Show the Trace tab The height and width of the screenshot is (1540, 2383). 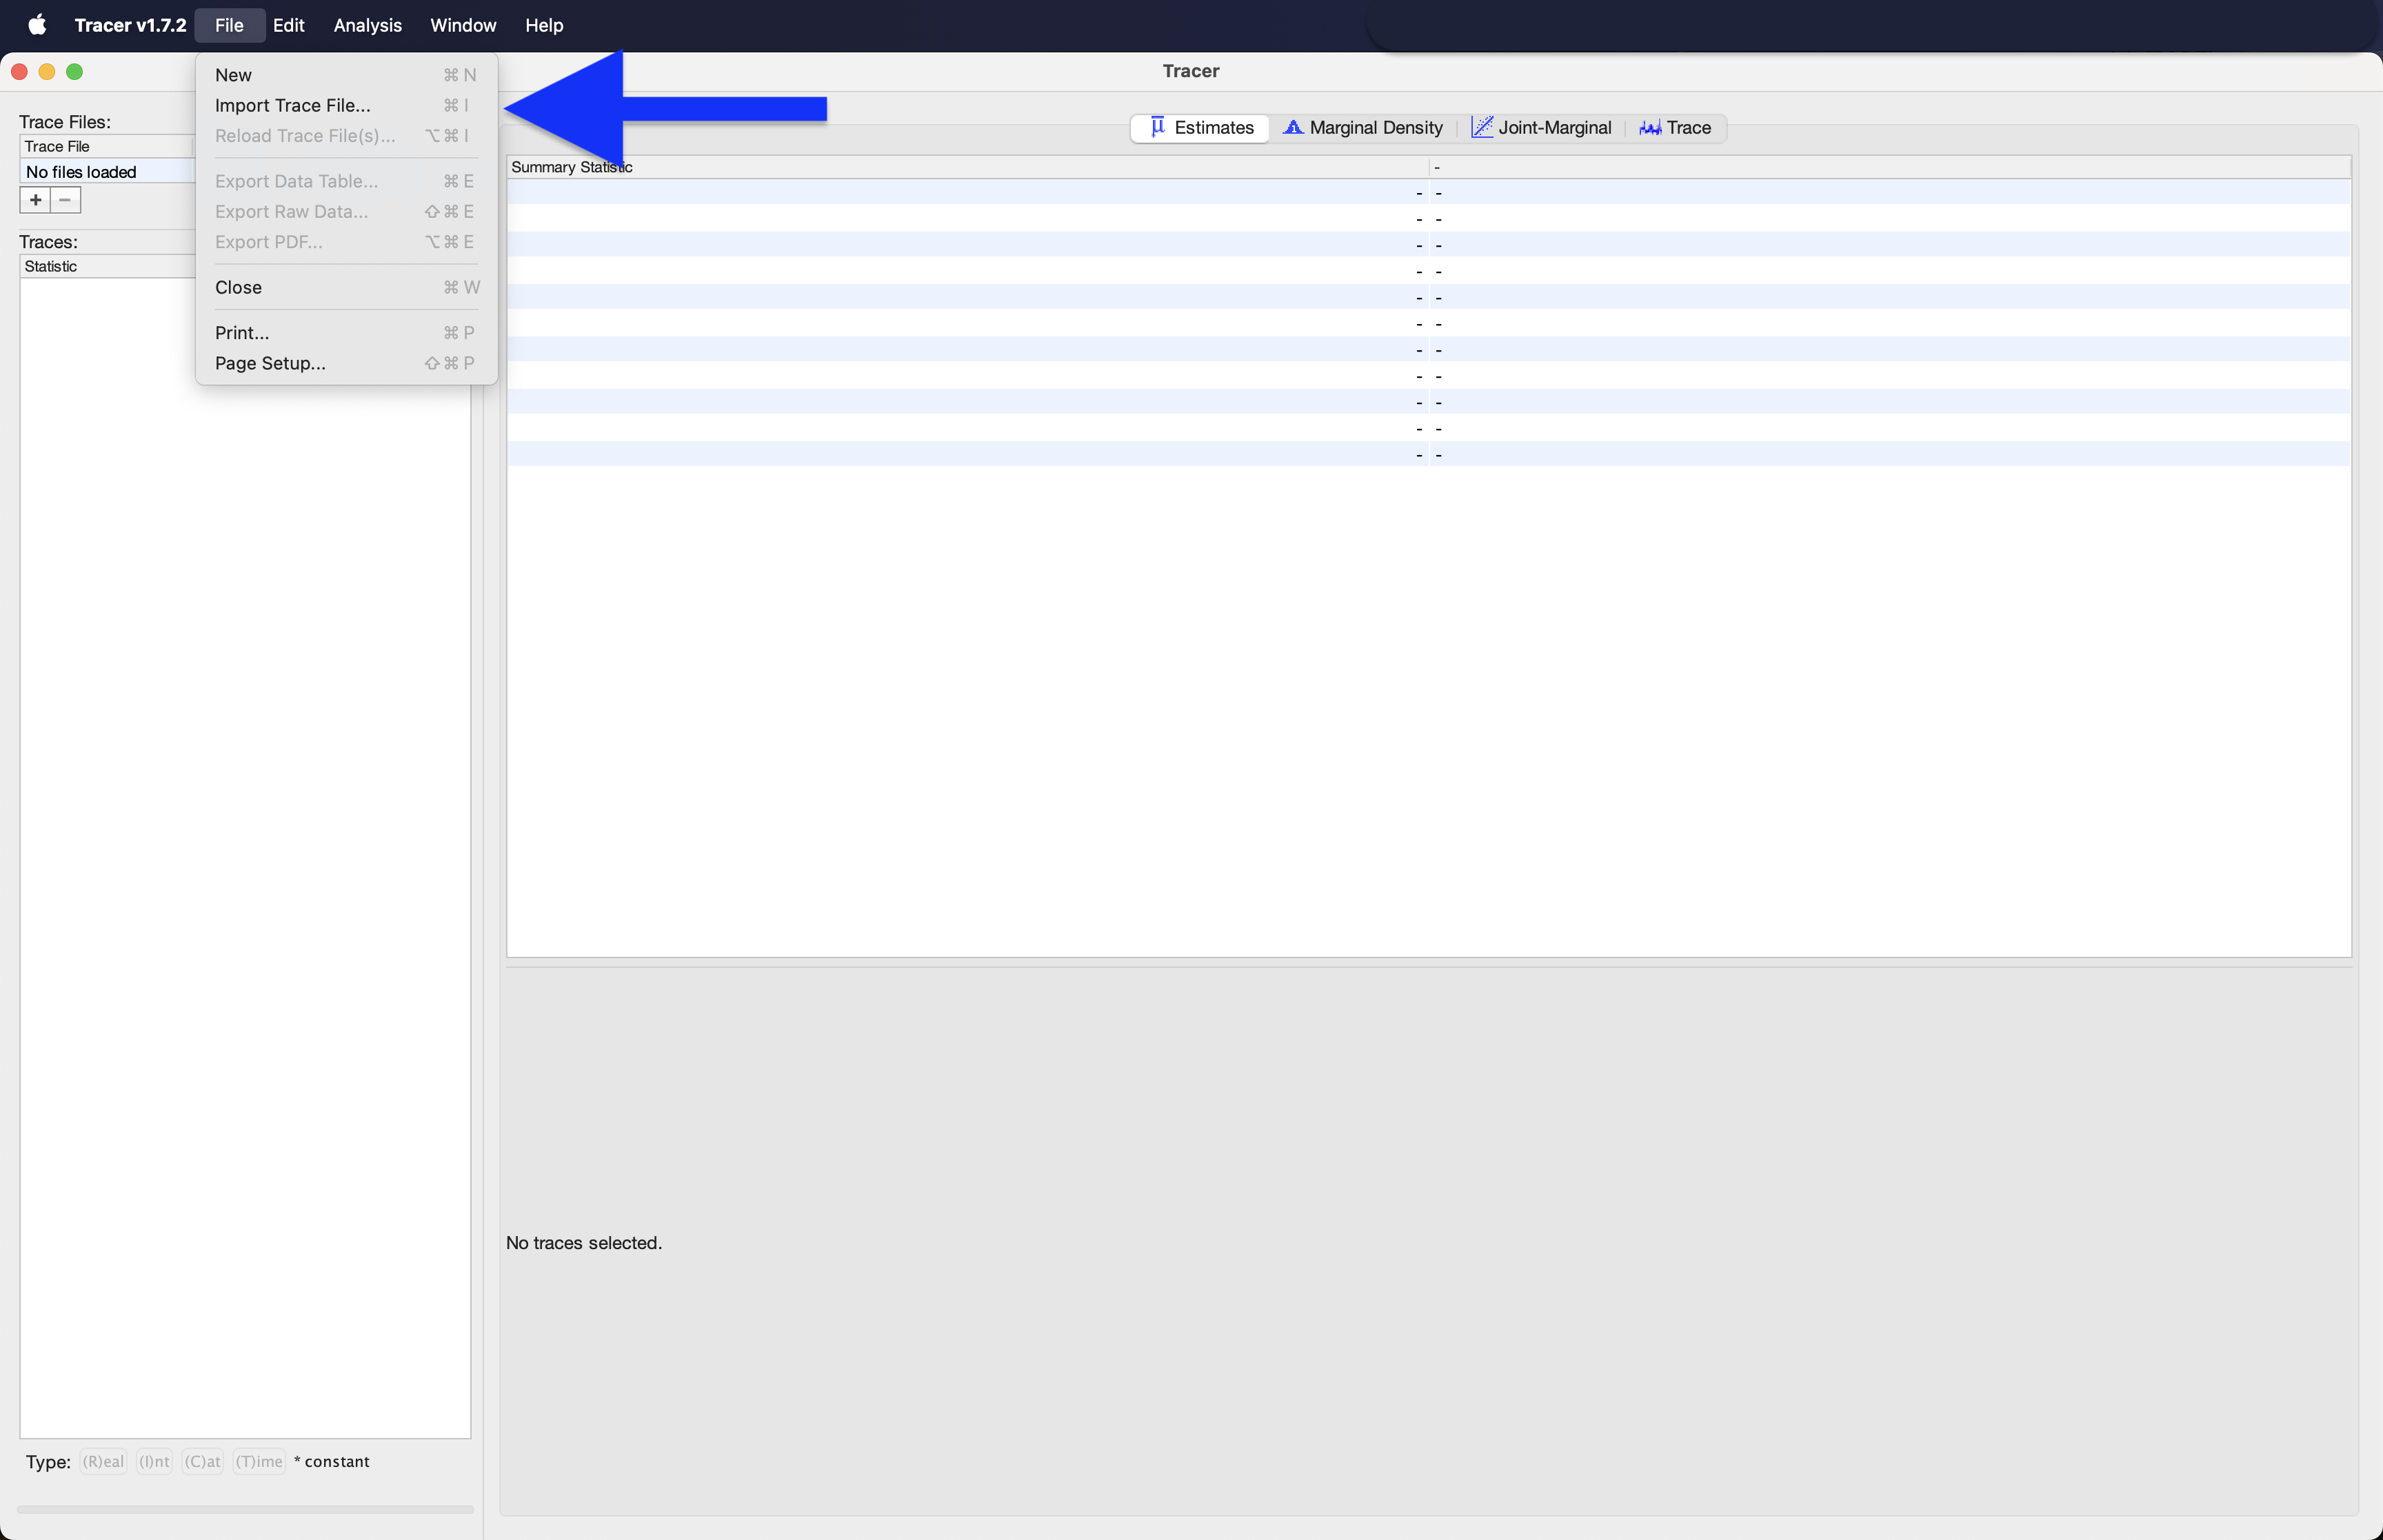(x=1675, y=128)
